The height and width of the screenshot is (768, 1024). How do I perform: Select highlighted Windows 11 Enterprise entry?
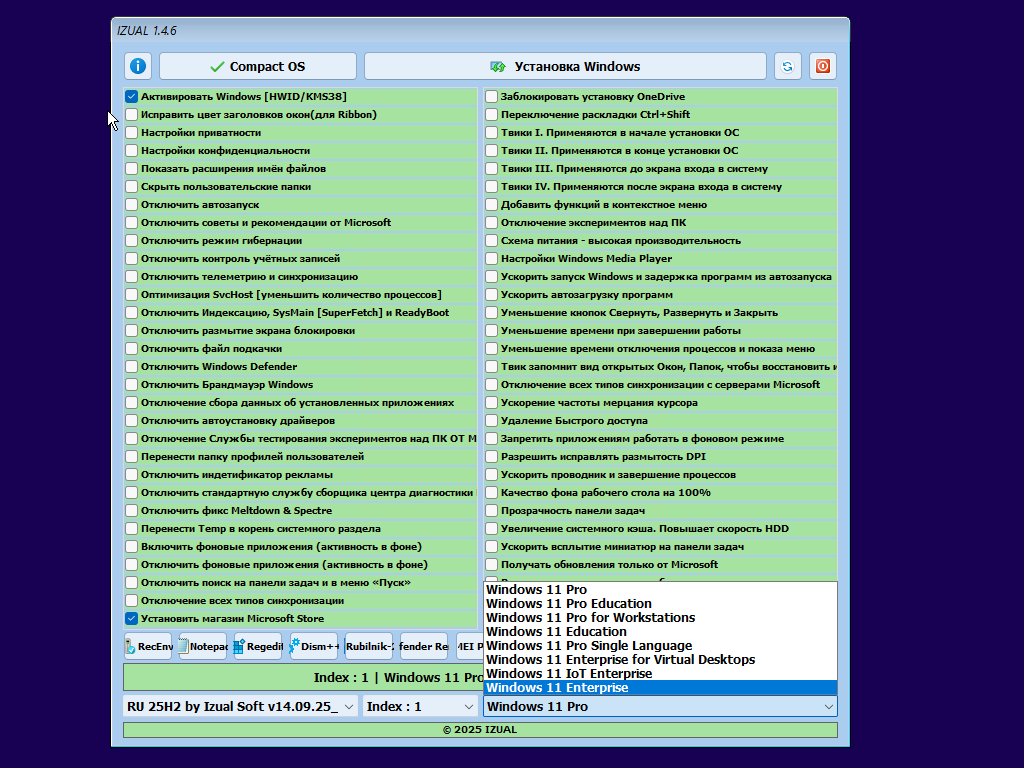[x=660, y=688]
